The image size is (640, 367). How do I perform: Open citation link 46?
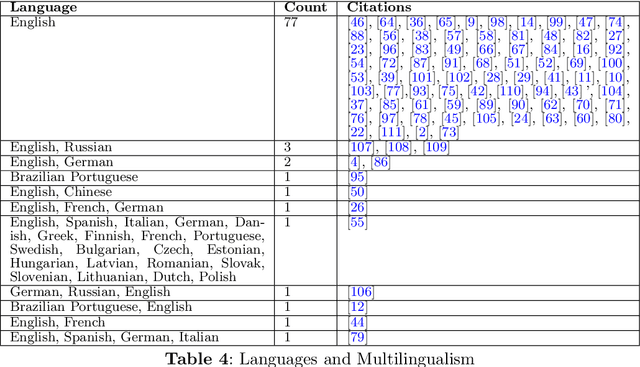pyautogui.click(x=357, y=22)
